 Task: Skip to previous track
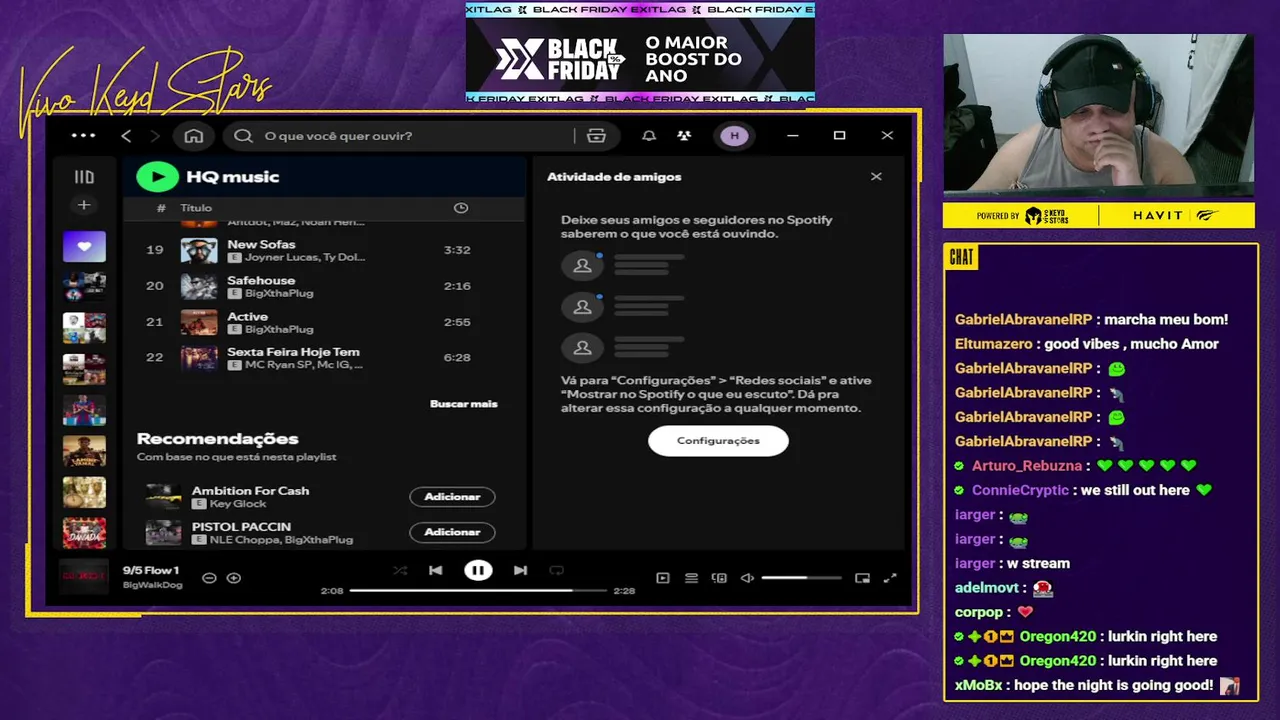(x=436, y=571)
